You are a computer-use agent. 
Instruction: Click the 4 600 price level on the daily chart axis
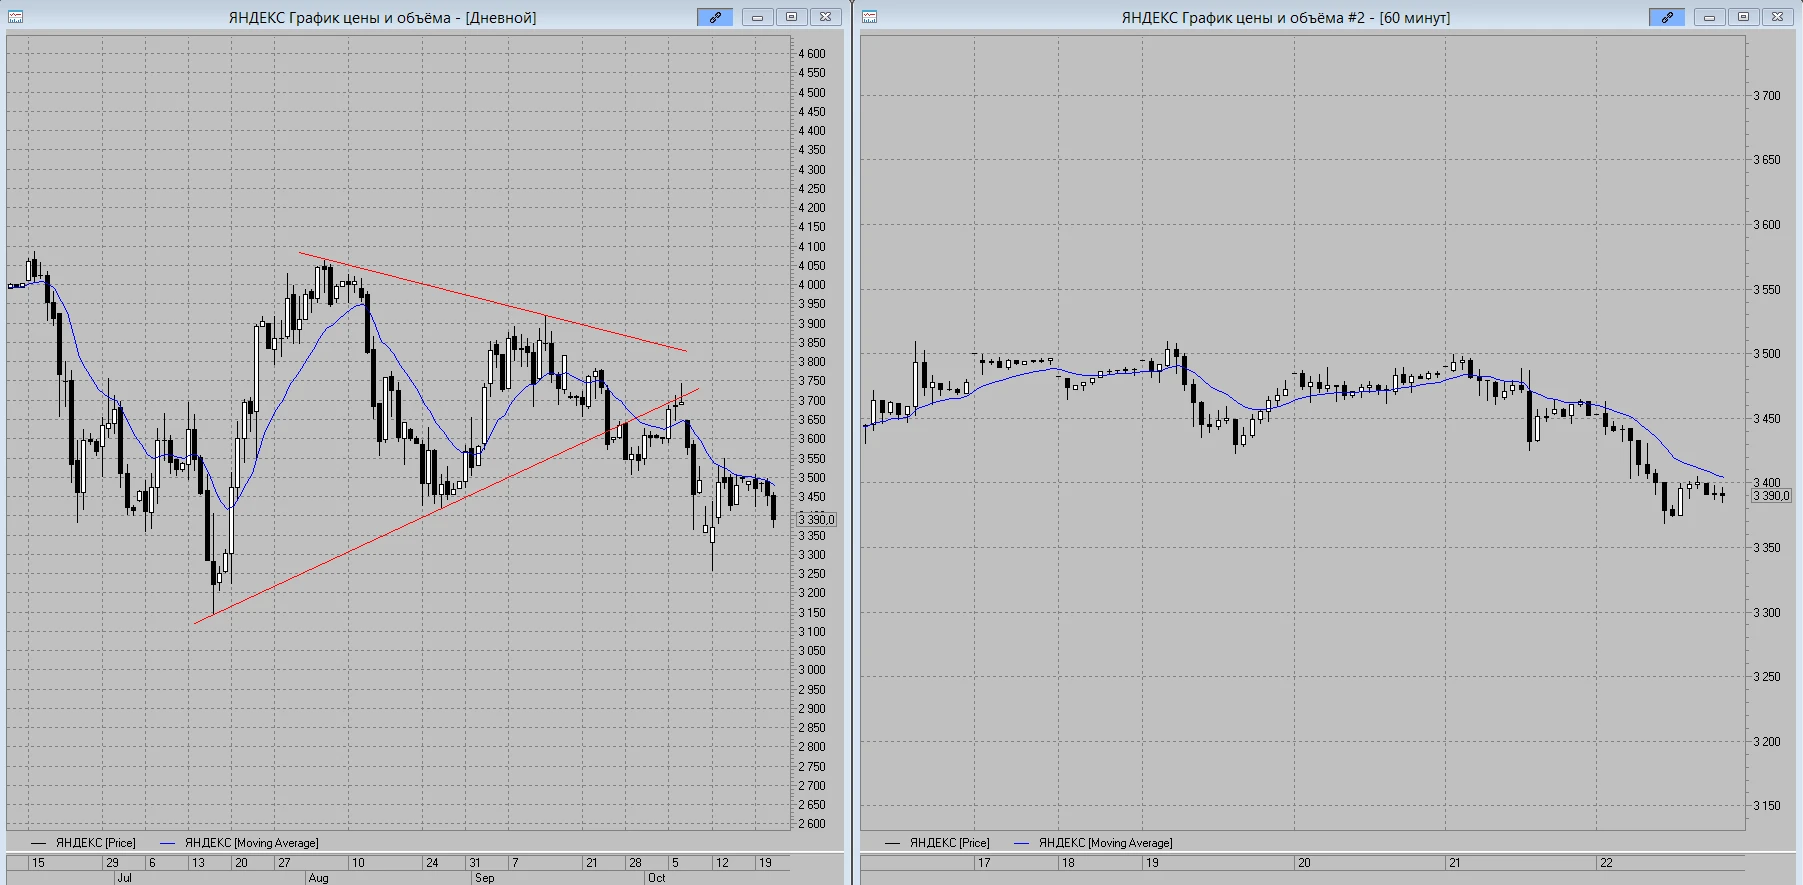pos(812,54)
